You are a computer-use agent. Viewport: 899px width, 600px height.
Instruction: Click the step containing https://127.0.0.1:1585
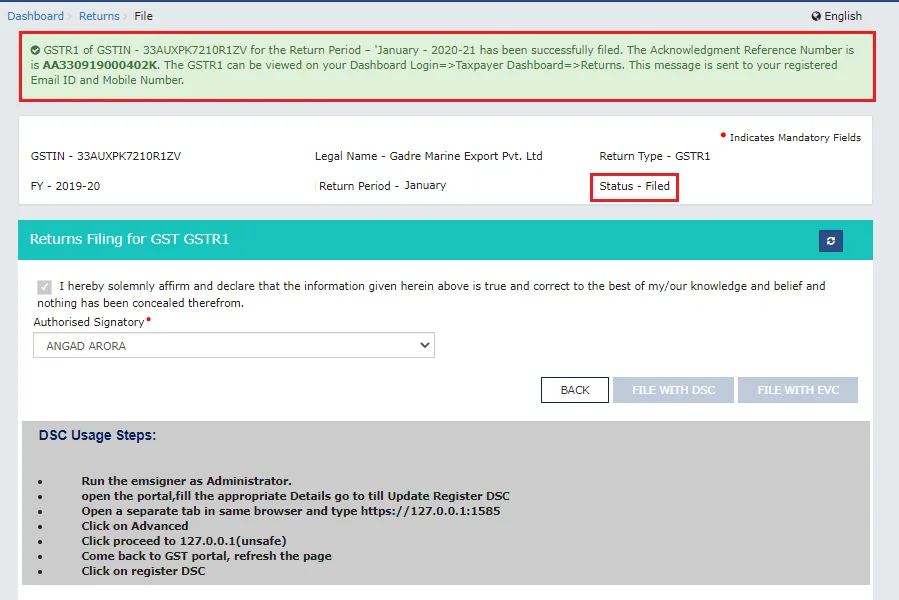point(291,511)
